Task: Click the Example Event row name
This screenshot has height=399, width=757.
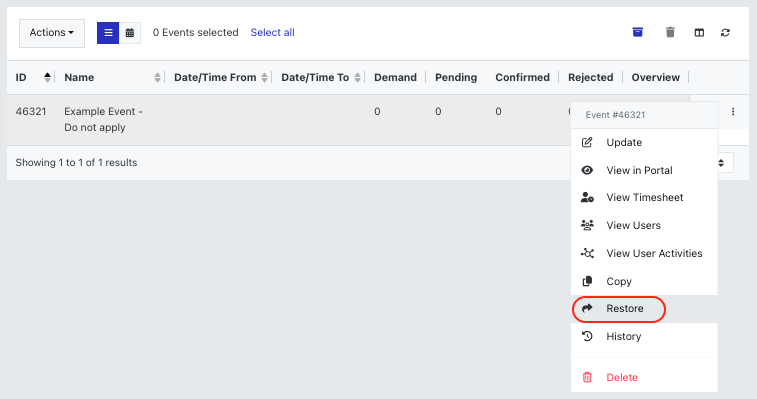Action: [103, 119]
